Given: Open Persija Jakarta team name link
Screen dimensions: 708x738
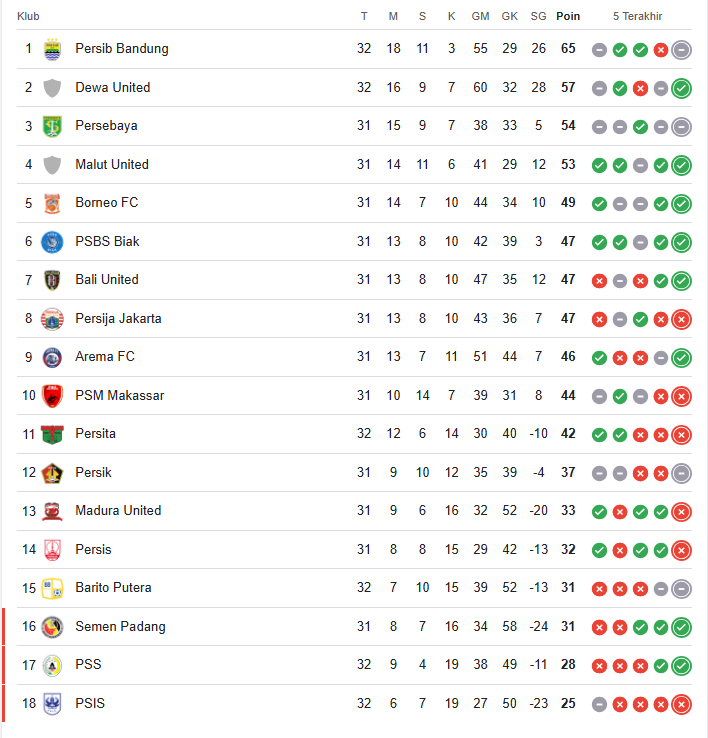Looking at the screenshot, I should [118, 319].
